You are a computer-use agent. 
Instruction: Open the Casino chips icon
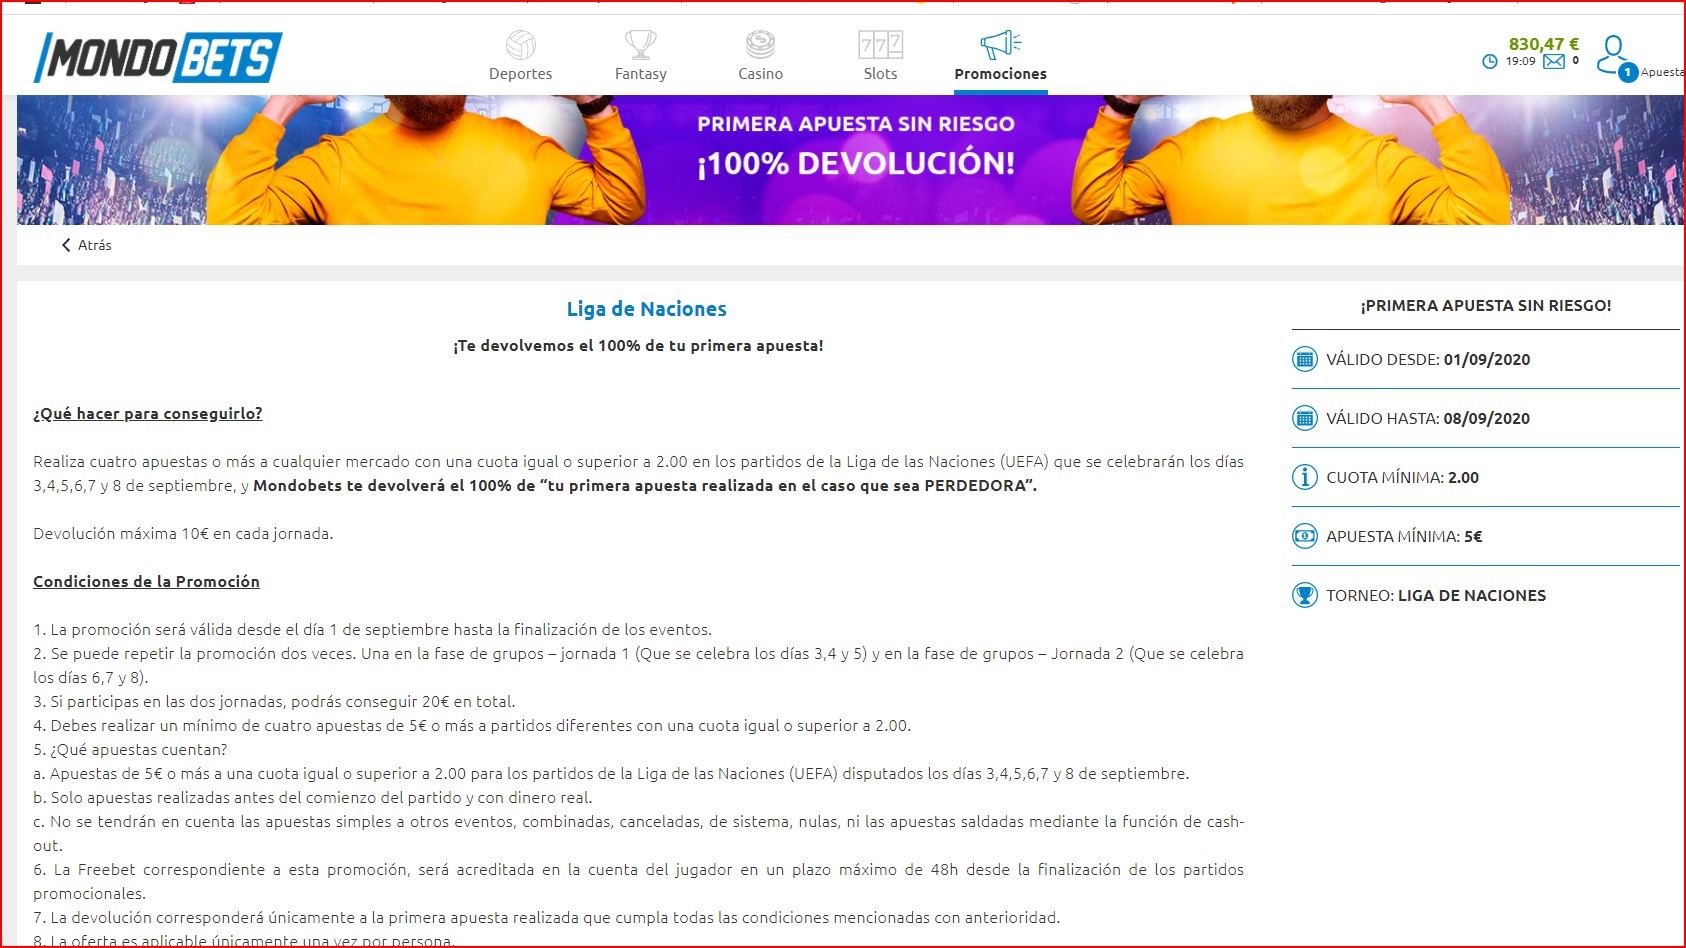click(x=760, y=45)
